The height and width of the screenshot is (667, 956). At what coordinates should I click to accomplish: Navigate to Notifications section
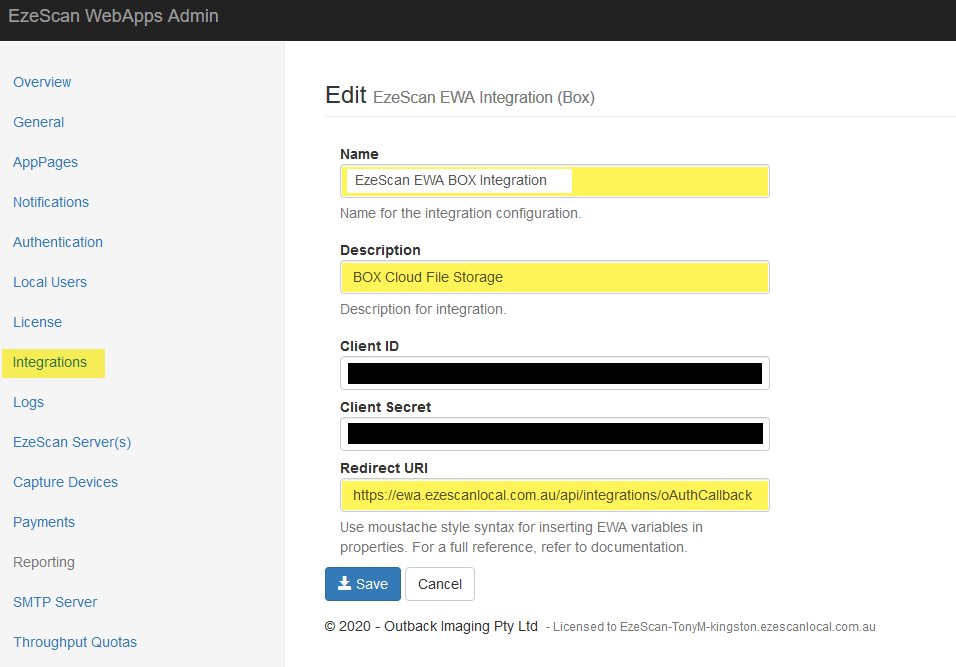pos(51,202)
